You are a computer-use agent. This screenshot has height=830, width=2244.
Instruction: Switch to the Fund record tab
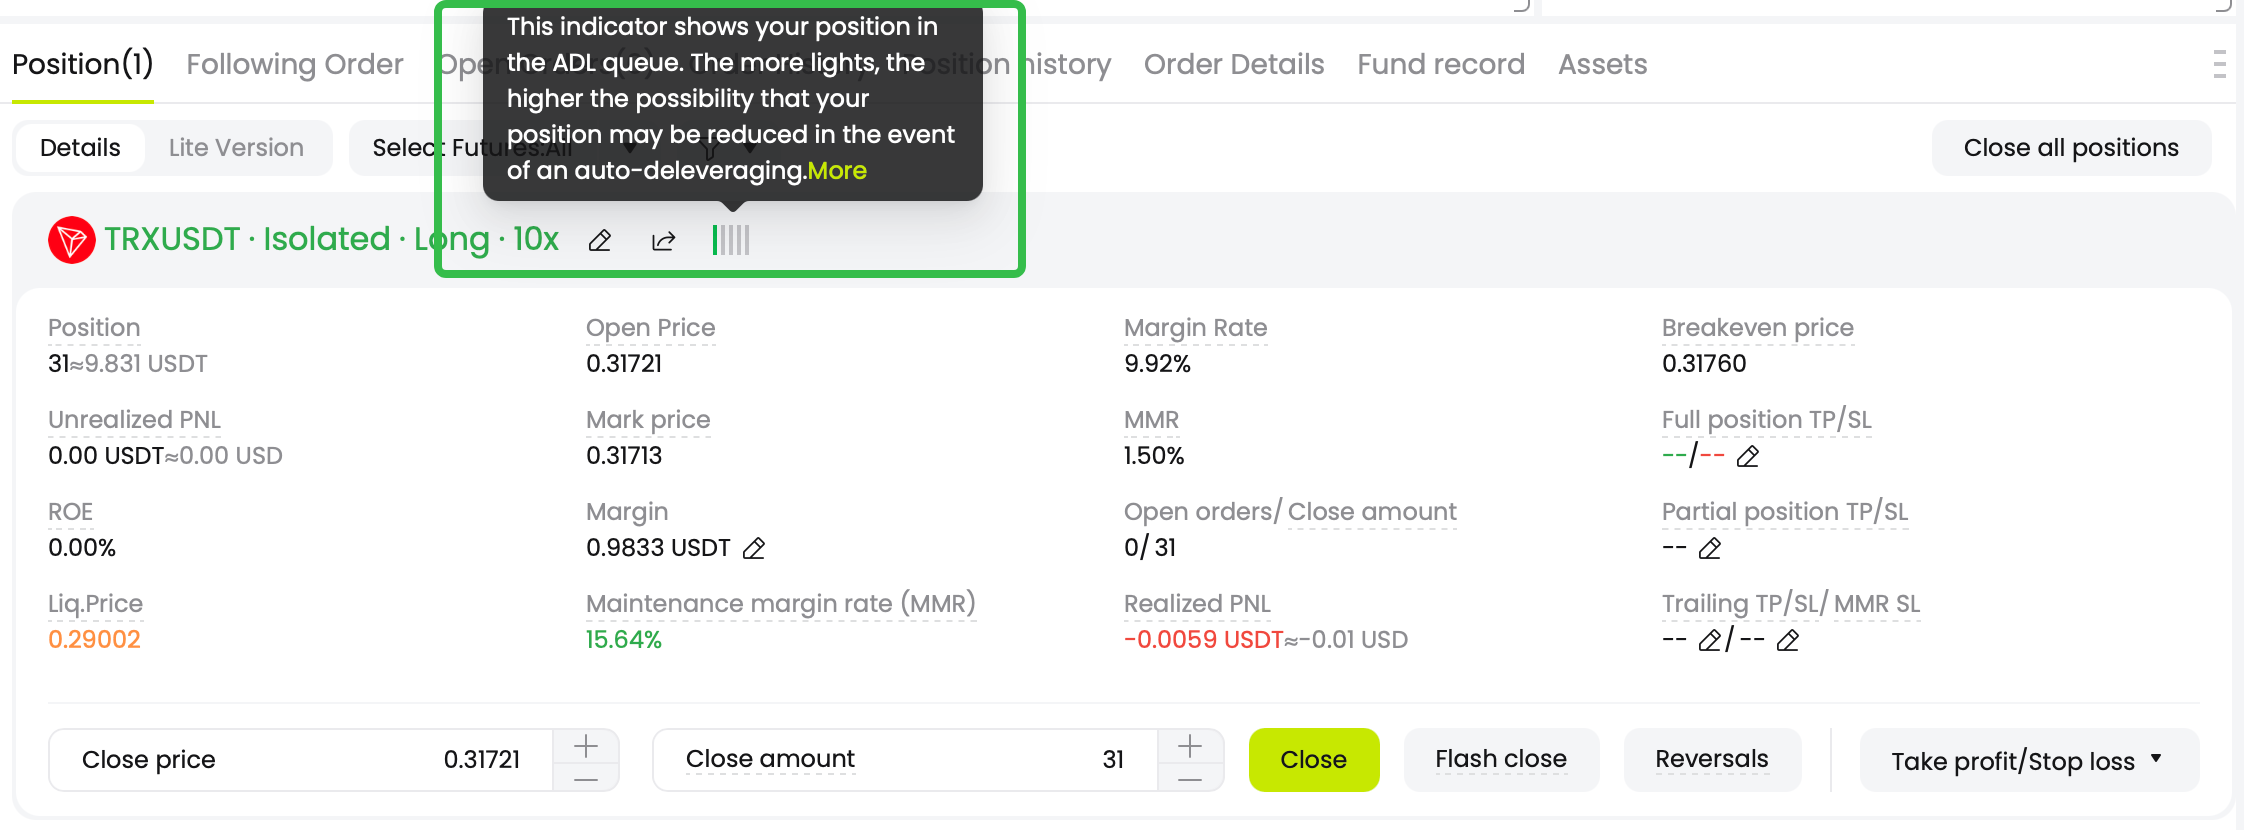(1440, 64)
